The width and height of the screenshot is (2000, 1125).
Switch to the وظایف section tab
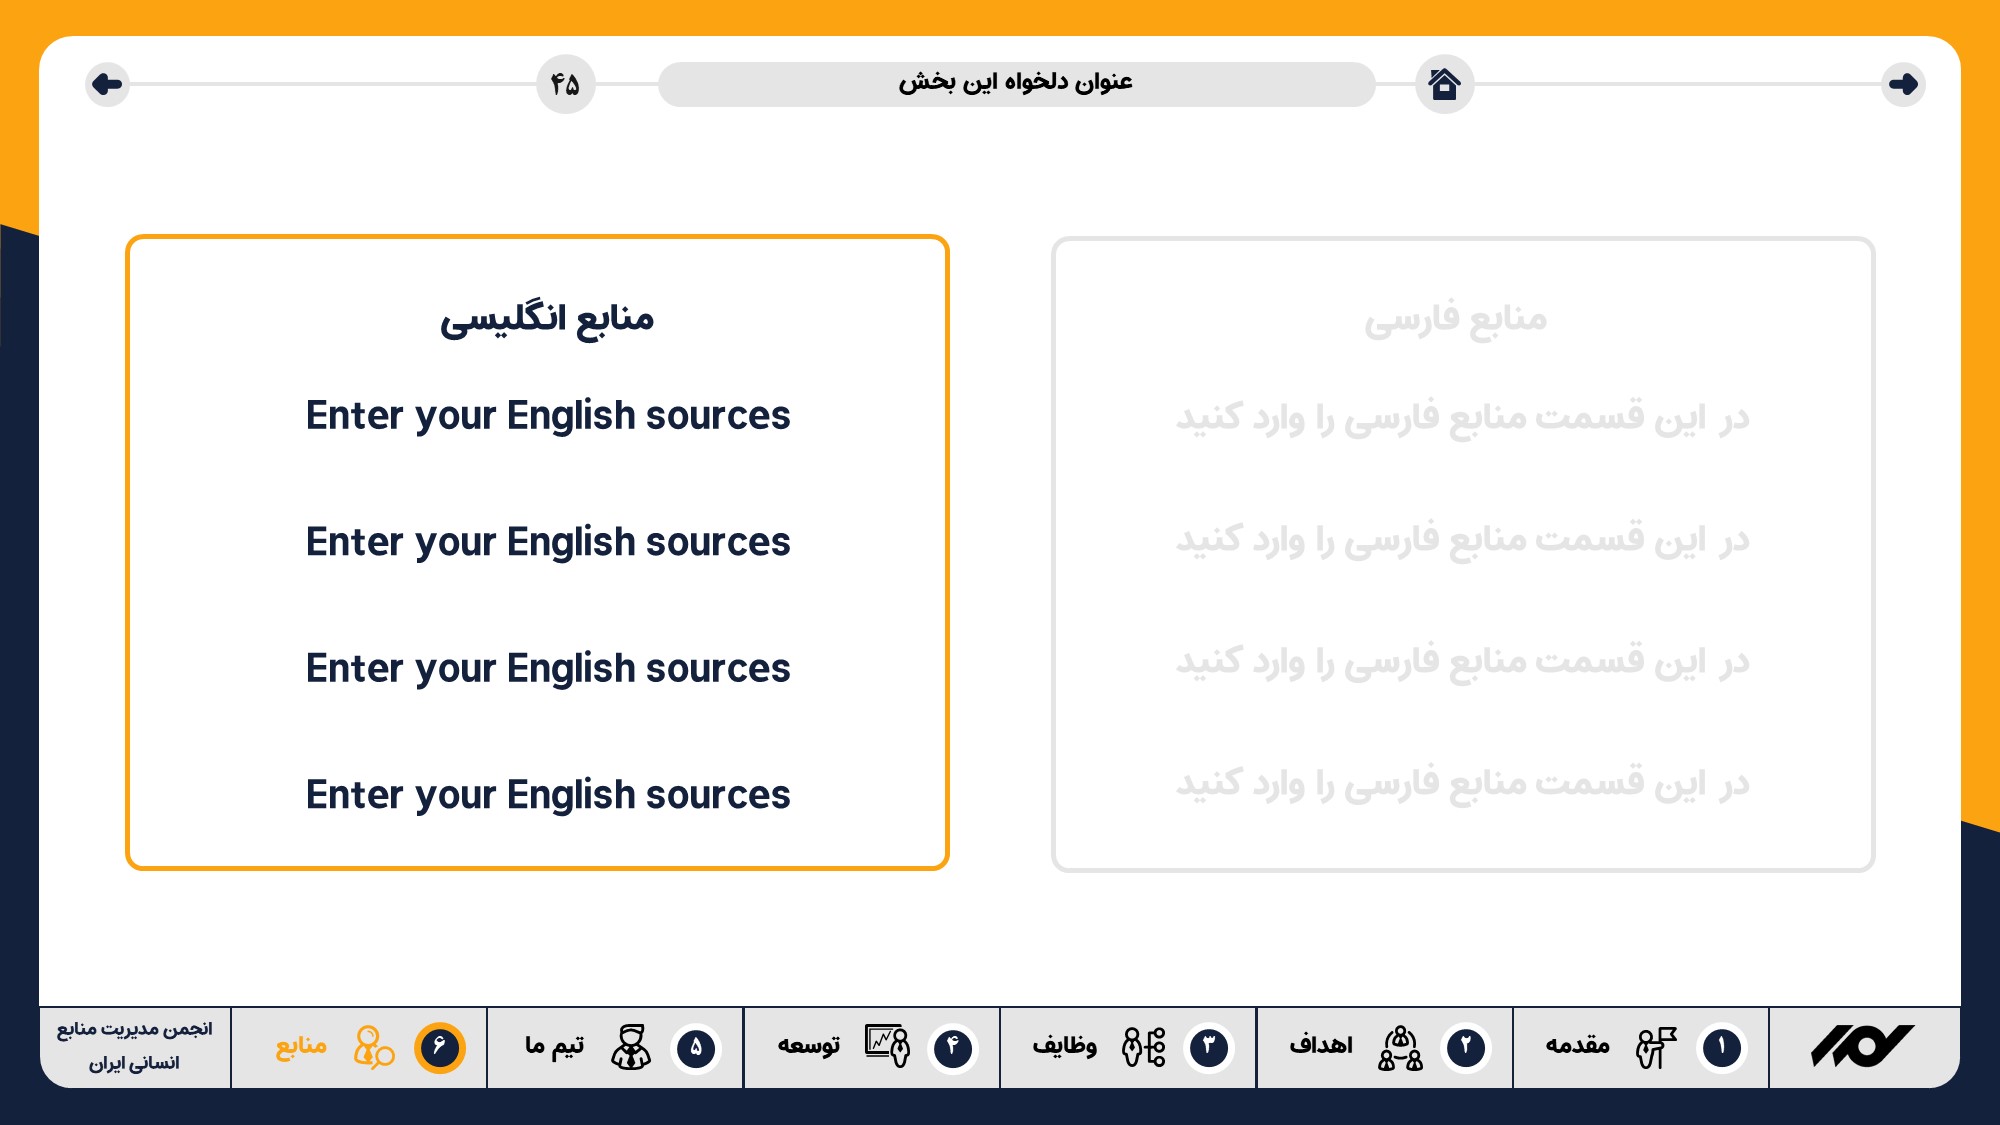[x=1064, y=1045]
